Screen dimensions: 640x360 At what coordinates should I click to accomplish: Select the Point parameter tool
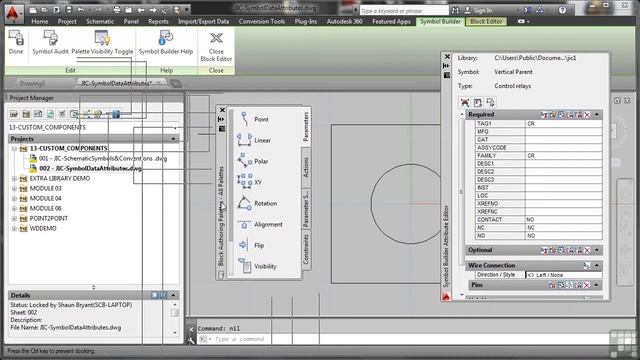(x=254, y=119)
